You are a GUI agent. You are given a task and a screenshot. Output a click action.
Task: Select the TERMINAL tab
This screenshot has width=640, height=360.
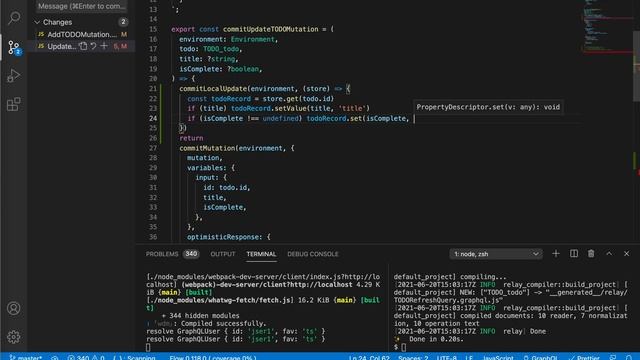[261, 254]
